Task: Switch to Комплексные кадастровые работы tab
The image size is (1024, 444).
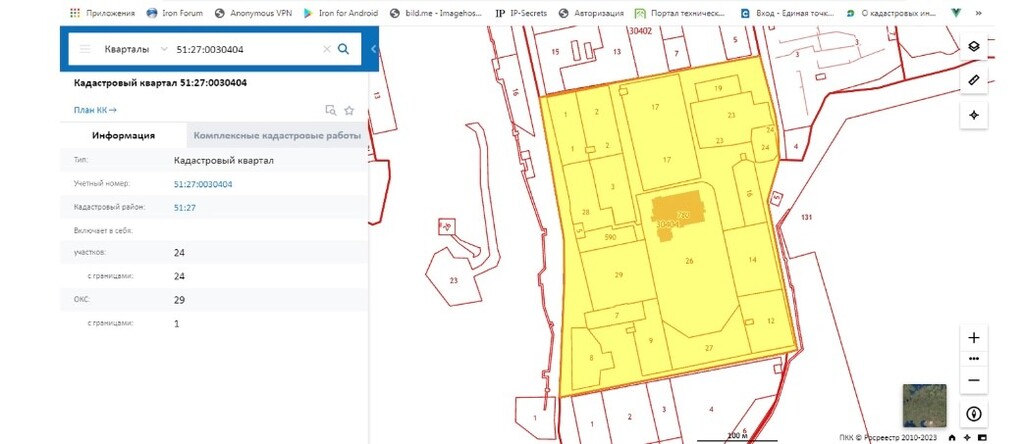Action: point(277,136)
